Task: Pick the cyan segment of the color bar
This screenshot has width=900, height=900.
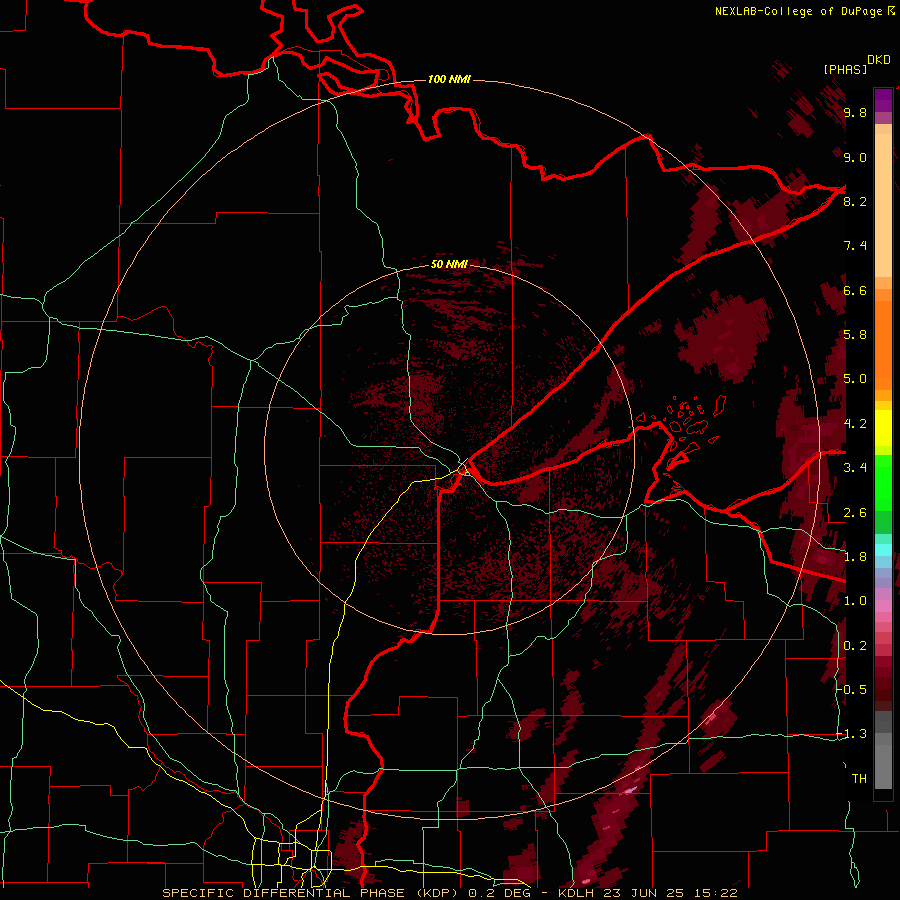Action: 883,549
